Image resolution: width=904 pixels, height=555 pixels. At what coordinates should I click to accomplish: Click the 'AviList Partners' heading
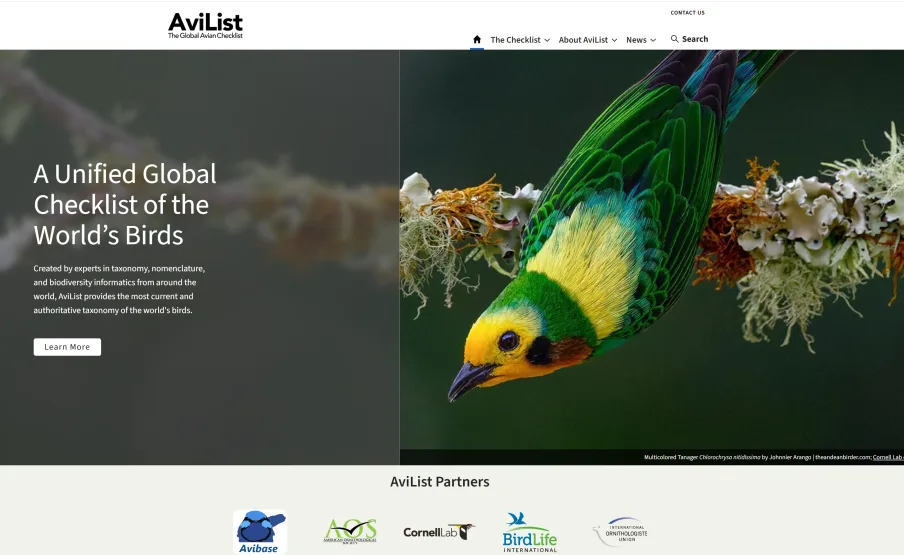coord(440,482)
